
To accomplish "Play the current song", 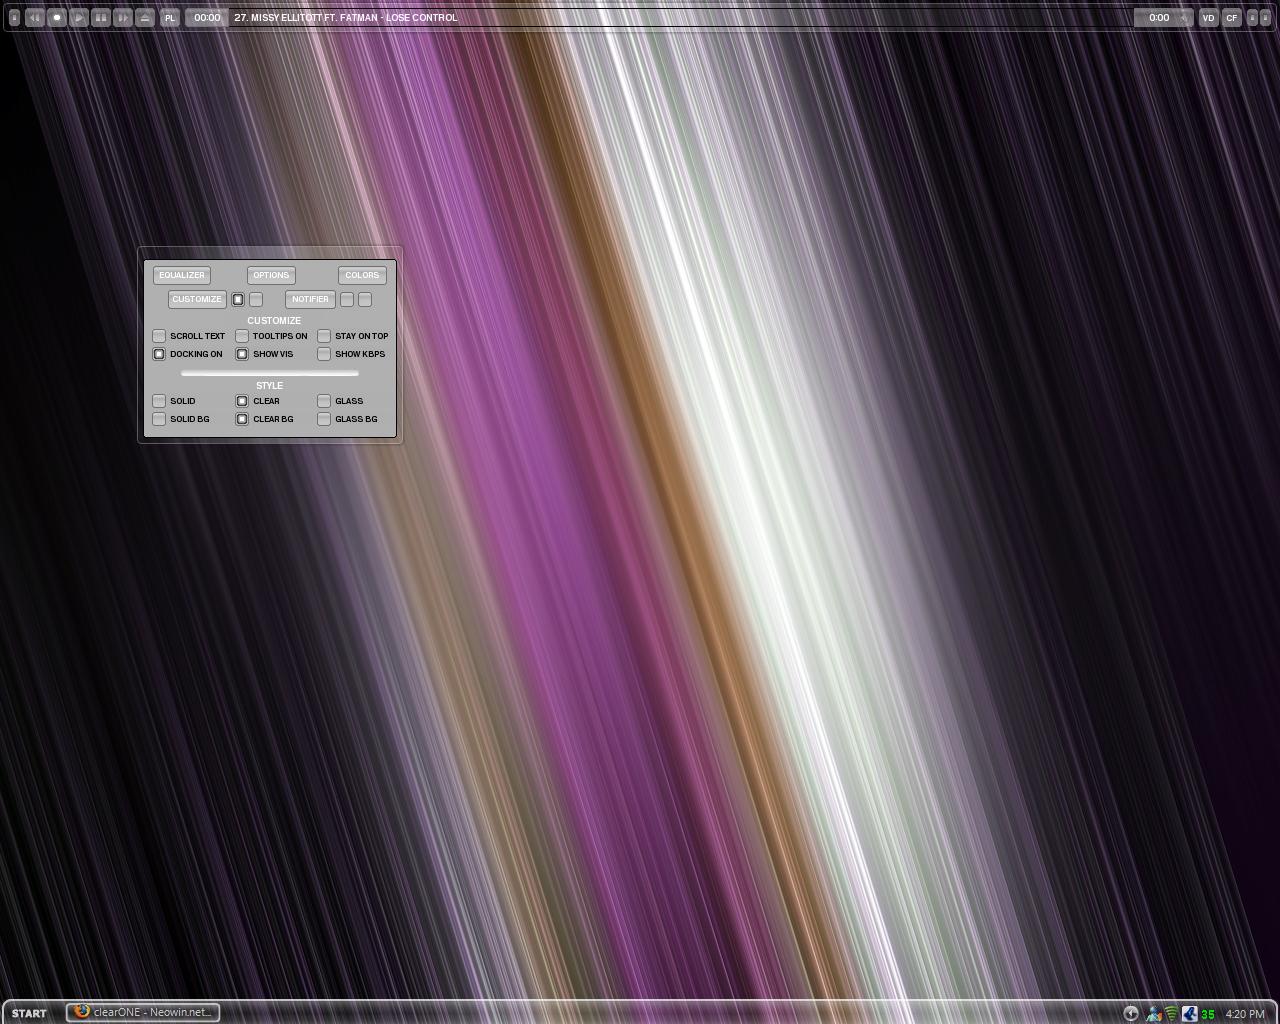I will [x=79, y=17].
